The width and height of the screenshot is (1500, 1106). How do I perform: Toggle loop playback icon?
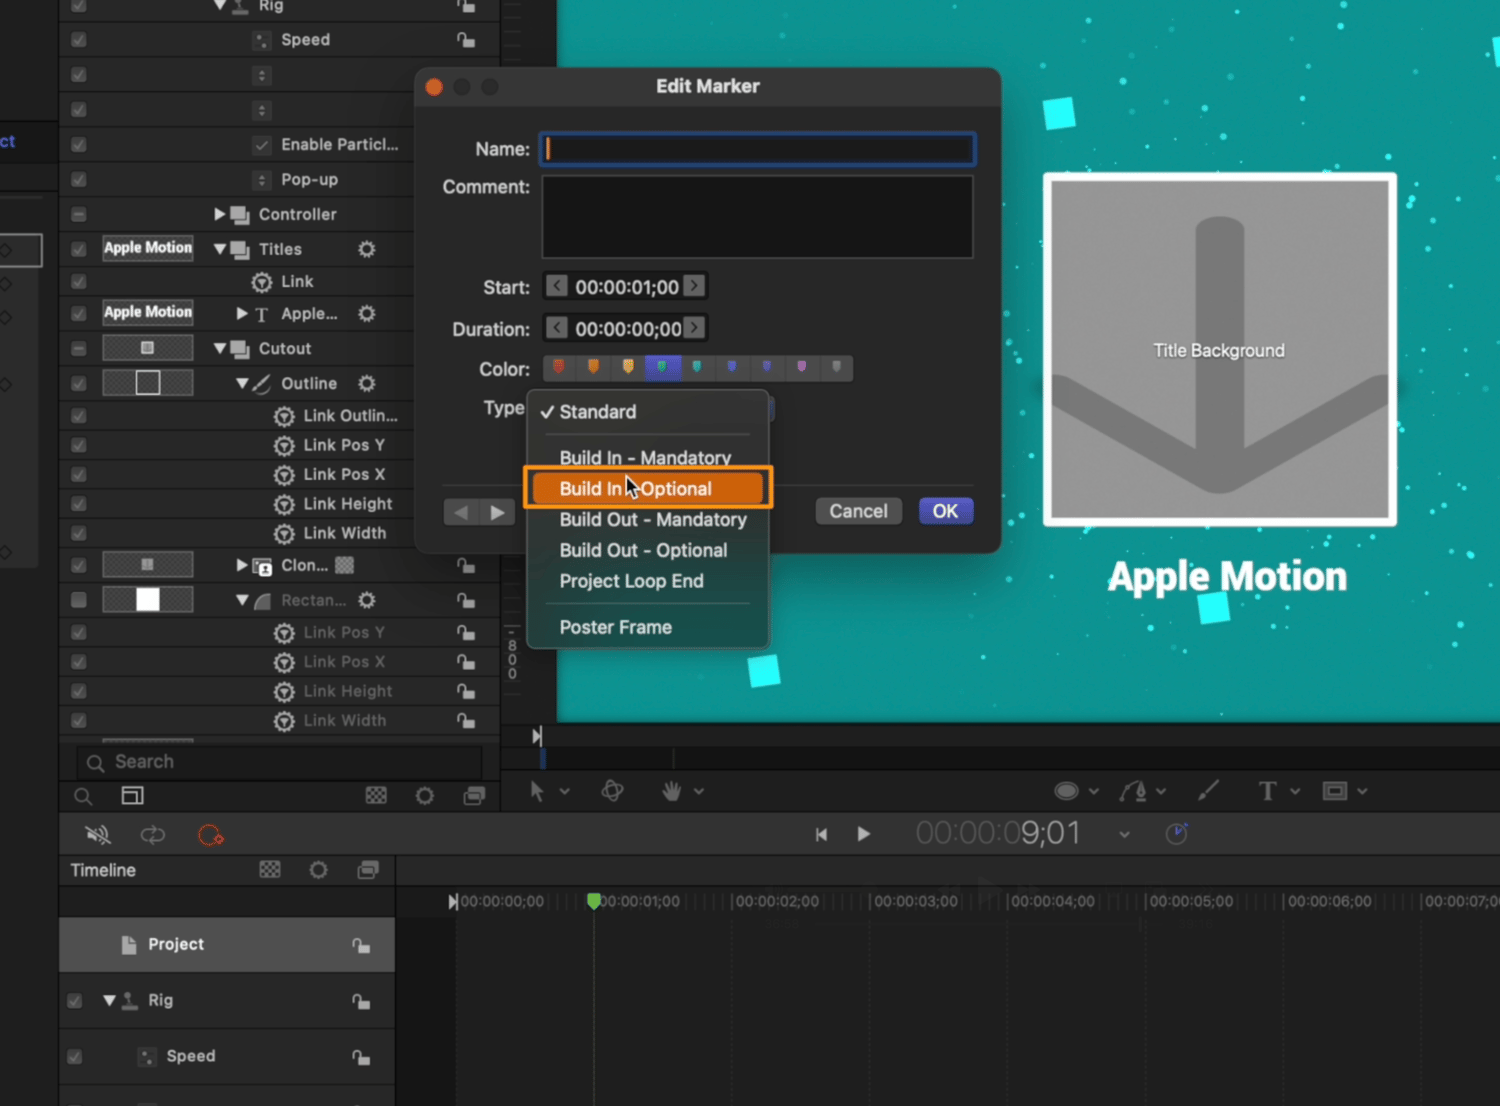click(x=153, y=835)
